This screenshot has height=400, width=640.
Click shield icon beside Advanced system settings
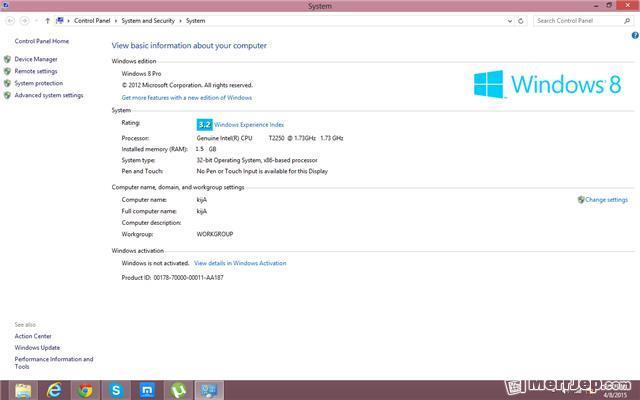(x=7, y=95)
